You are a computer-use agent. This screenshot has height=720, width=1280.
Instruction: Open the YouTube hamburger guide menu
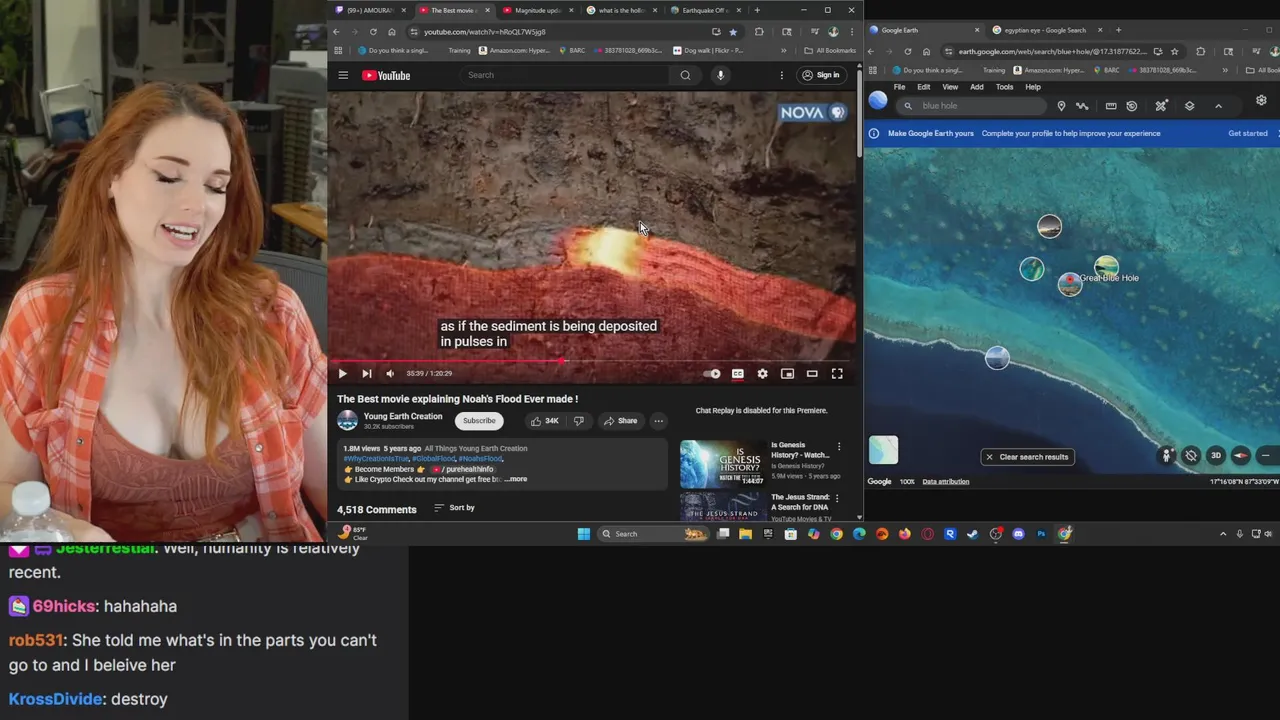tap(343, 75)
